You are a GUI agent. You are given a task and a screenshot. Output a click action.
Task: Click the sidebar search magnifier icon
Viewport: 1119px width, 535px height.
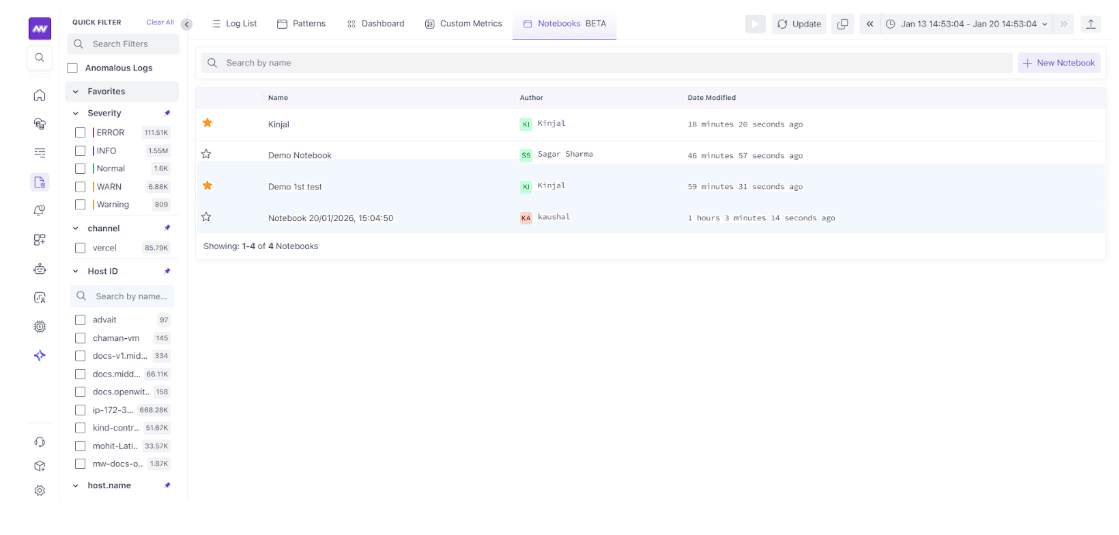pyautogui.click(x=40, y=58)
